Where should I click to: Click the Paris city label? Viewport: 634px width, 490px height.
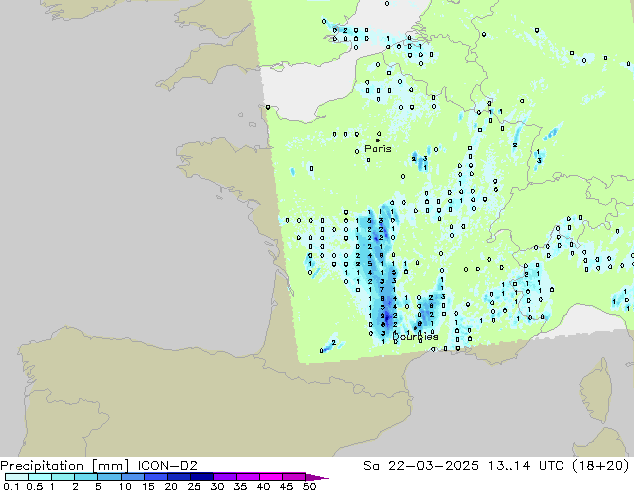click(378, 149)
